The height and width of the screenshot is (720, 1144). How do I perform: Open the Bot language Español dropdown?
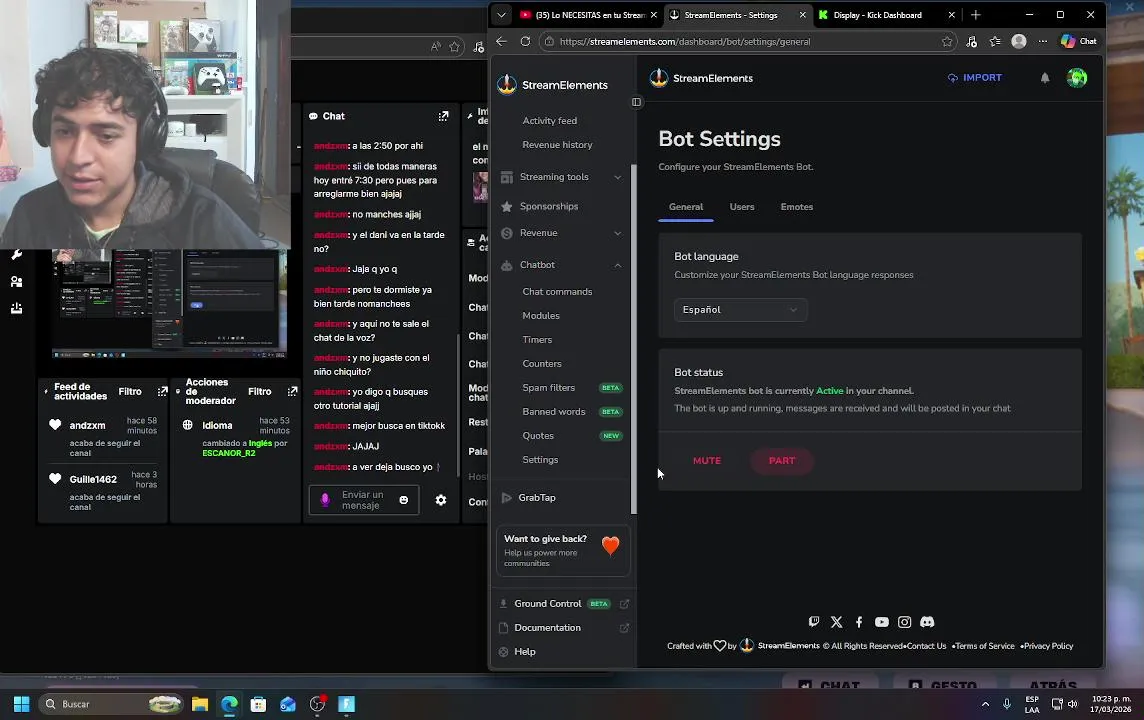(x=741, y=310)
